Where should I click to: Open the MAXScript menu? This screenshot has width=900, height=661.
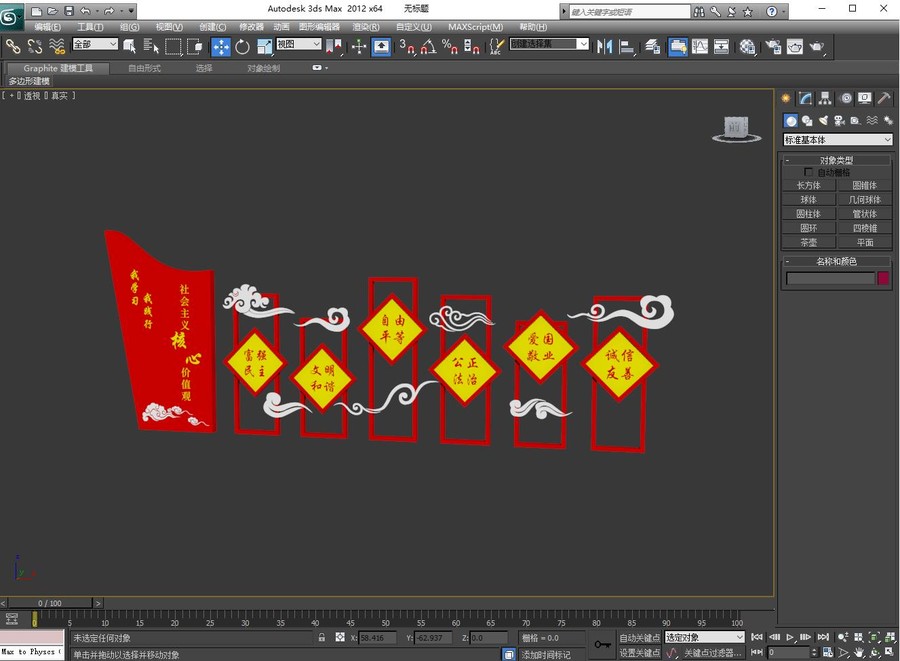click(475, 27)
